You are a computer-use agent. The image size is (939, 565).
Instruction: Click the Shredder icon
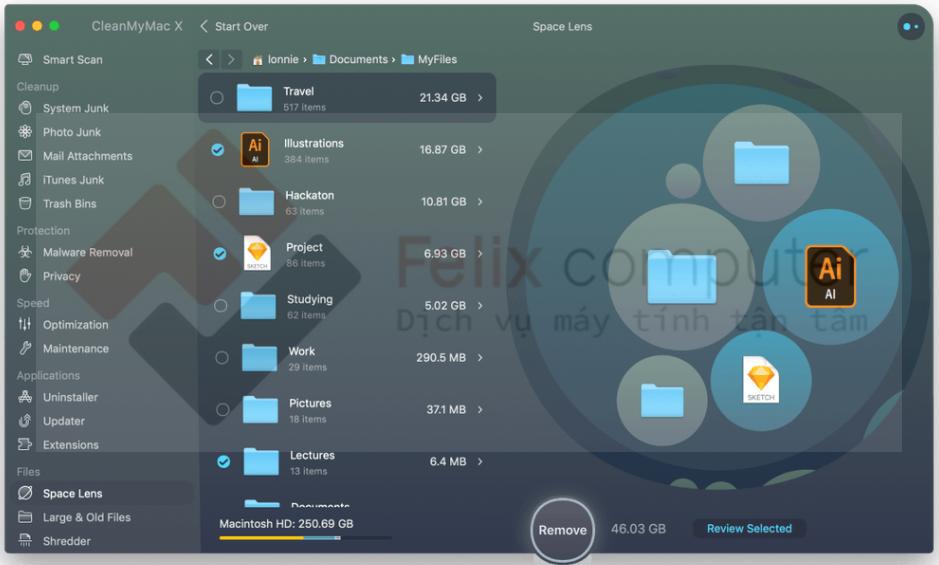click(x=25, y=541)
